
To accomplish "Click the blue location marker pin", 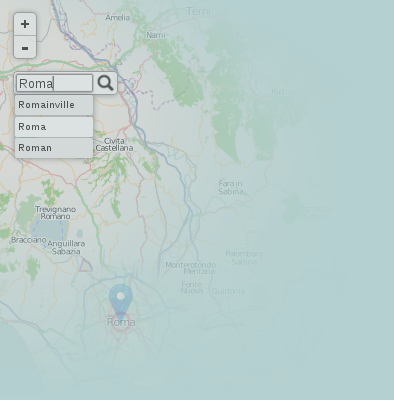I will (121, 300).
